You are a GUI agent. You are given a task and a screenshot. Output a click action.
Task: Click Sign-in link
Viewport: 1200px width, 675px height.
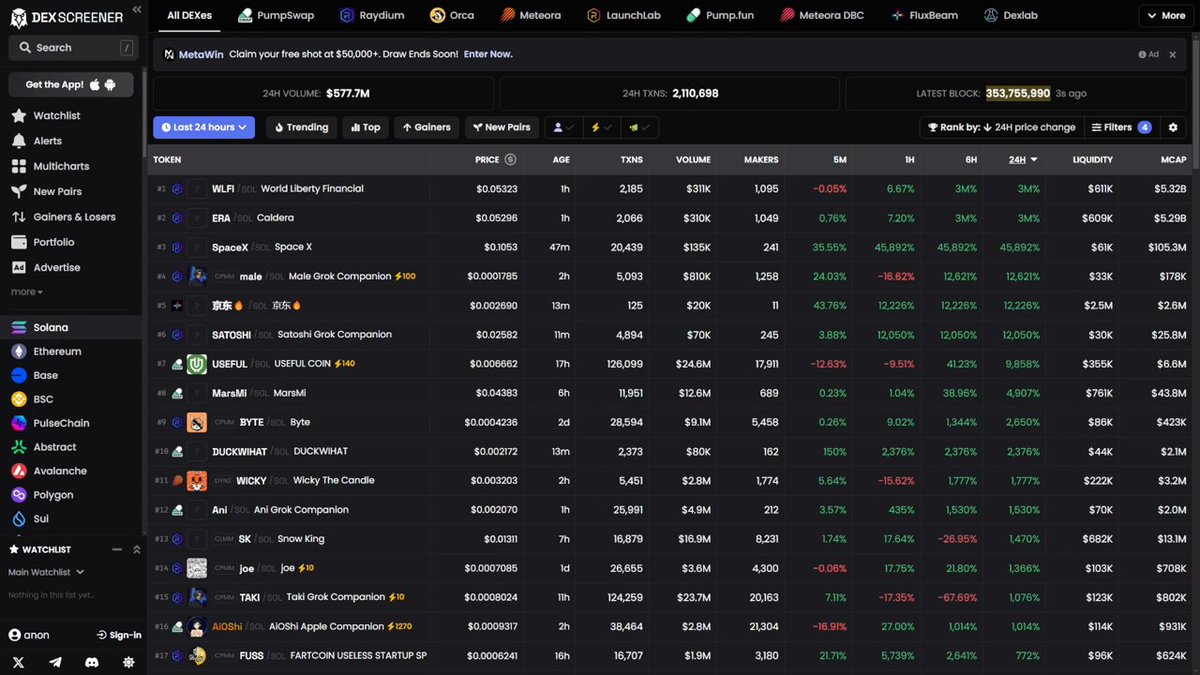119,635
